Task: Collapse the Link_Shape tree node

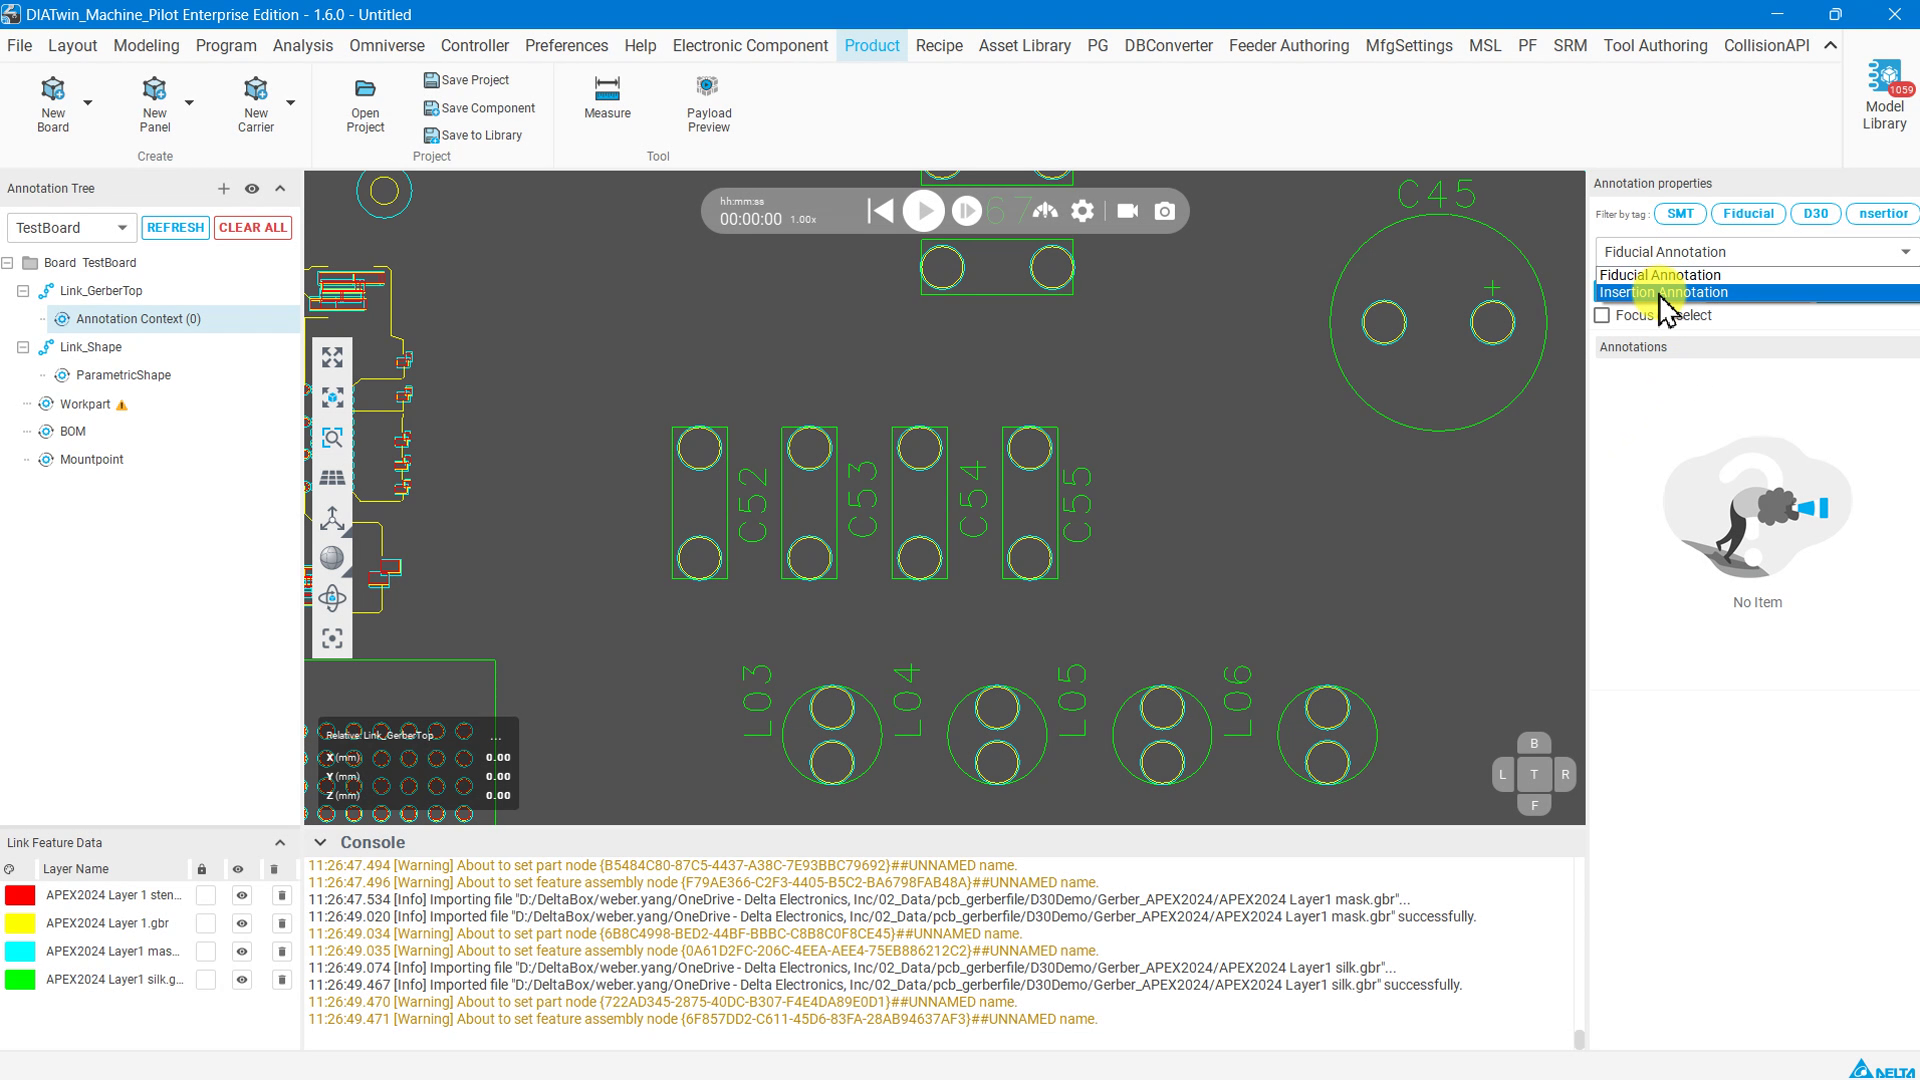Action: pyautogui.click(x=23, y=347)
